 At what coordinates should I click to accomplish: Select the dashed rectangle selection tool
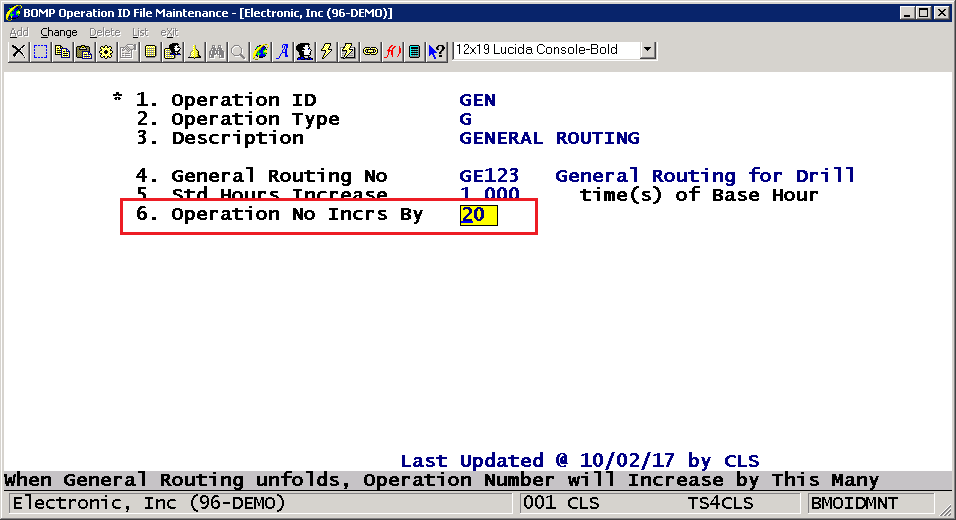40,52
